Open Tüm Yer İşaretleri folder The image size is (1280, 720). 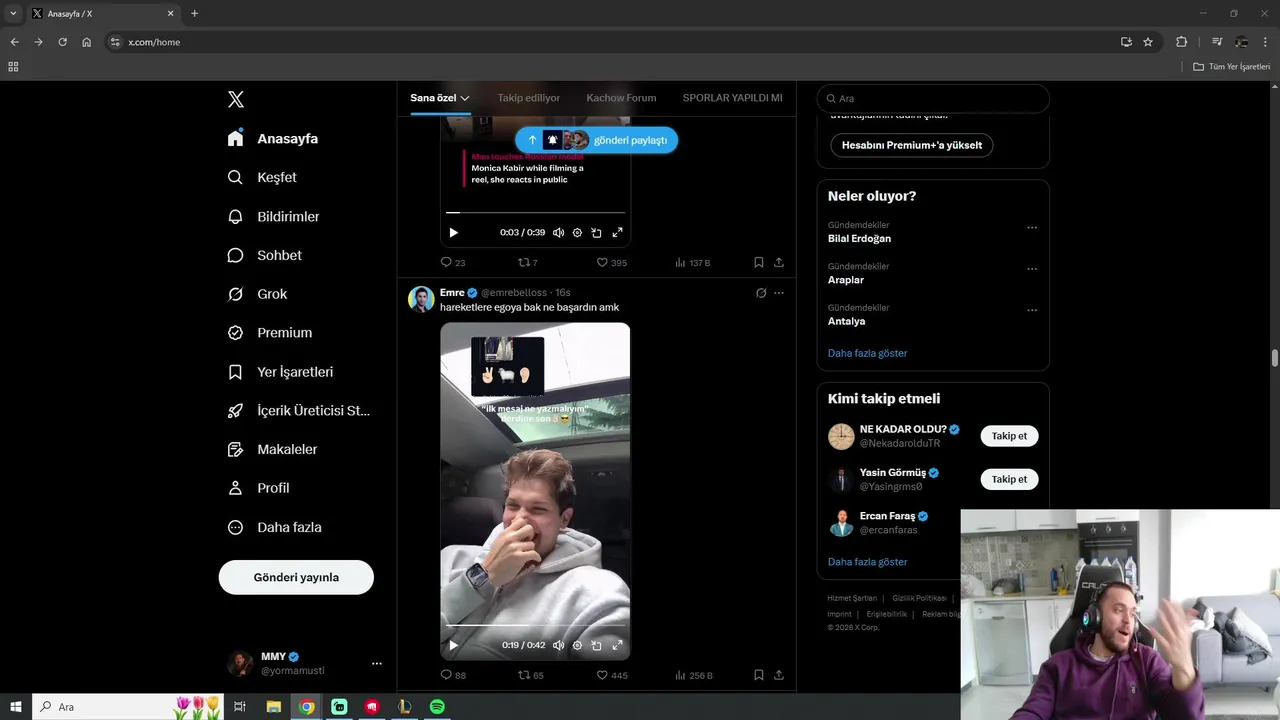pos(1232,66)
